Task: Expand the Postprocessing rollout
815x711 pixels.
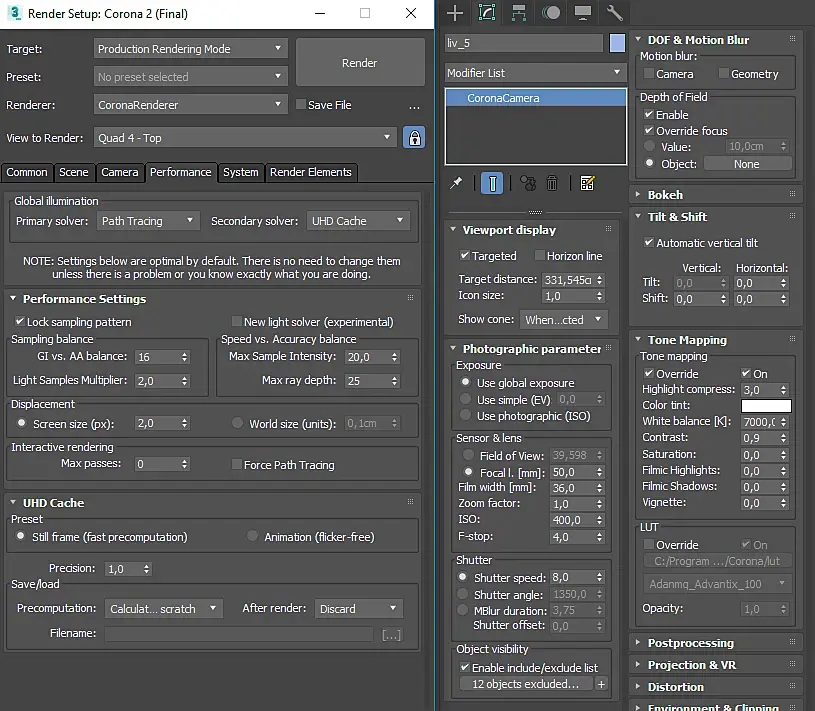Action: (690, 643)
